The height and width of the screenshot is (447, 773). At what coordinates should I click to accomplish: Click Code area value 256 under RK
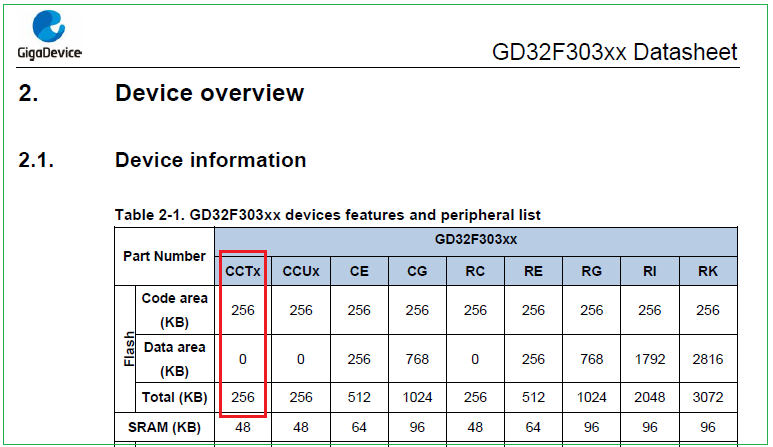point(708,310)
